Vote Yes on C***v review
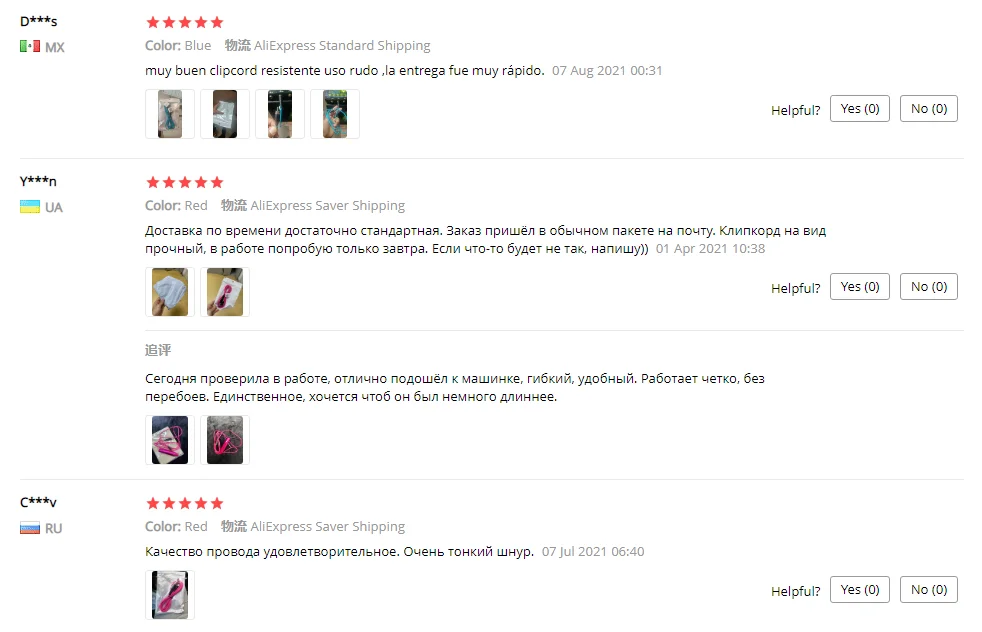 (x=860, y=590)
